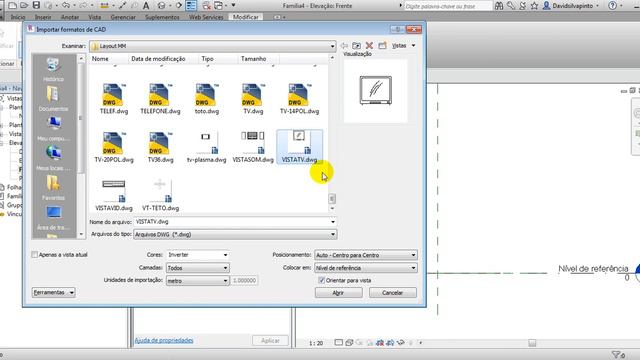The height and width of the screenshot is (360, 640).
Task: Click the back arrow icon next to Examinar
Action: [x=344, y=46]
